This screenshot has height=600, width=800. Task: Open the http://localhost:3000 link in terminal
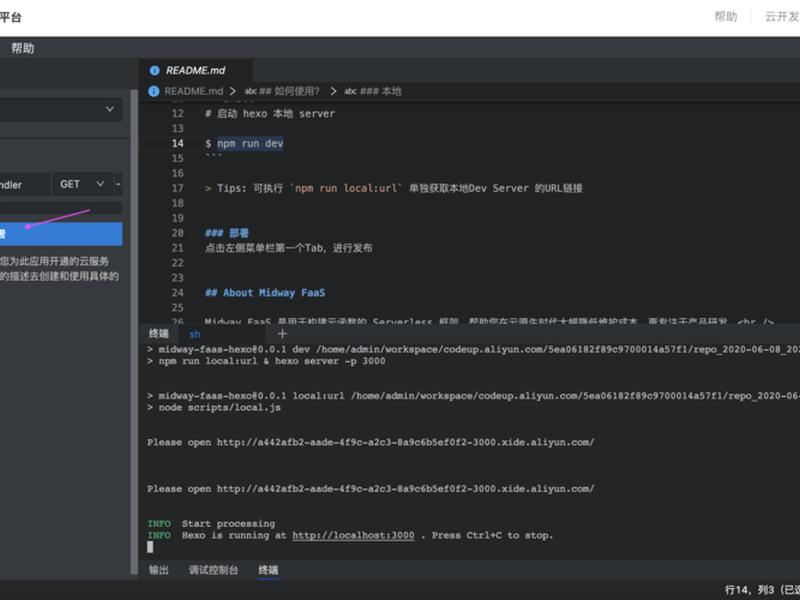tap(353, 535)
